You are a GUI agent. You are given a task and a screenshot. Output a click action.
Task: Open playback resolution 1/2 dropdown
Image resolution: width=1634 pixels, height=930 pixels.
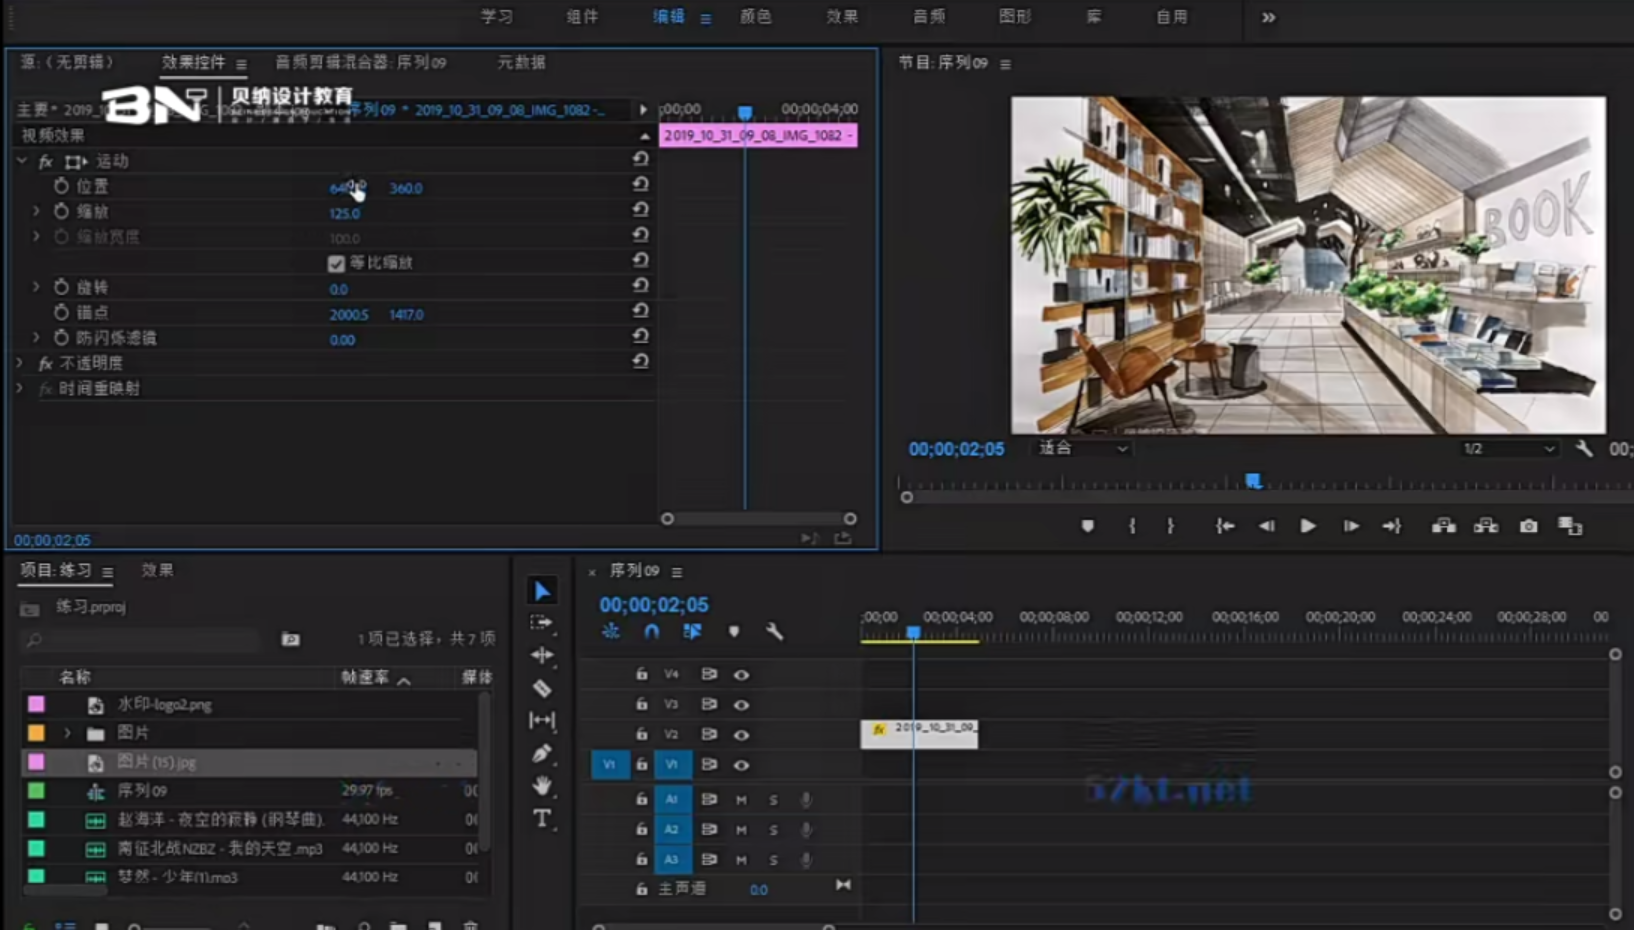point(1509,449)
